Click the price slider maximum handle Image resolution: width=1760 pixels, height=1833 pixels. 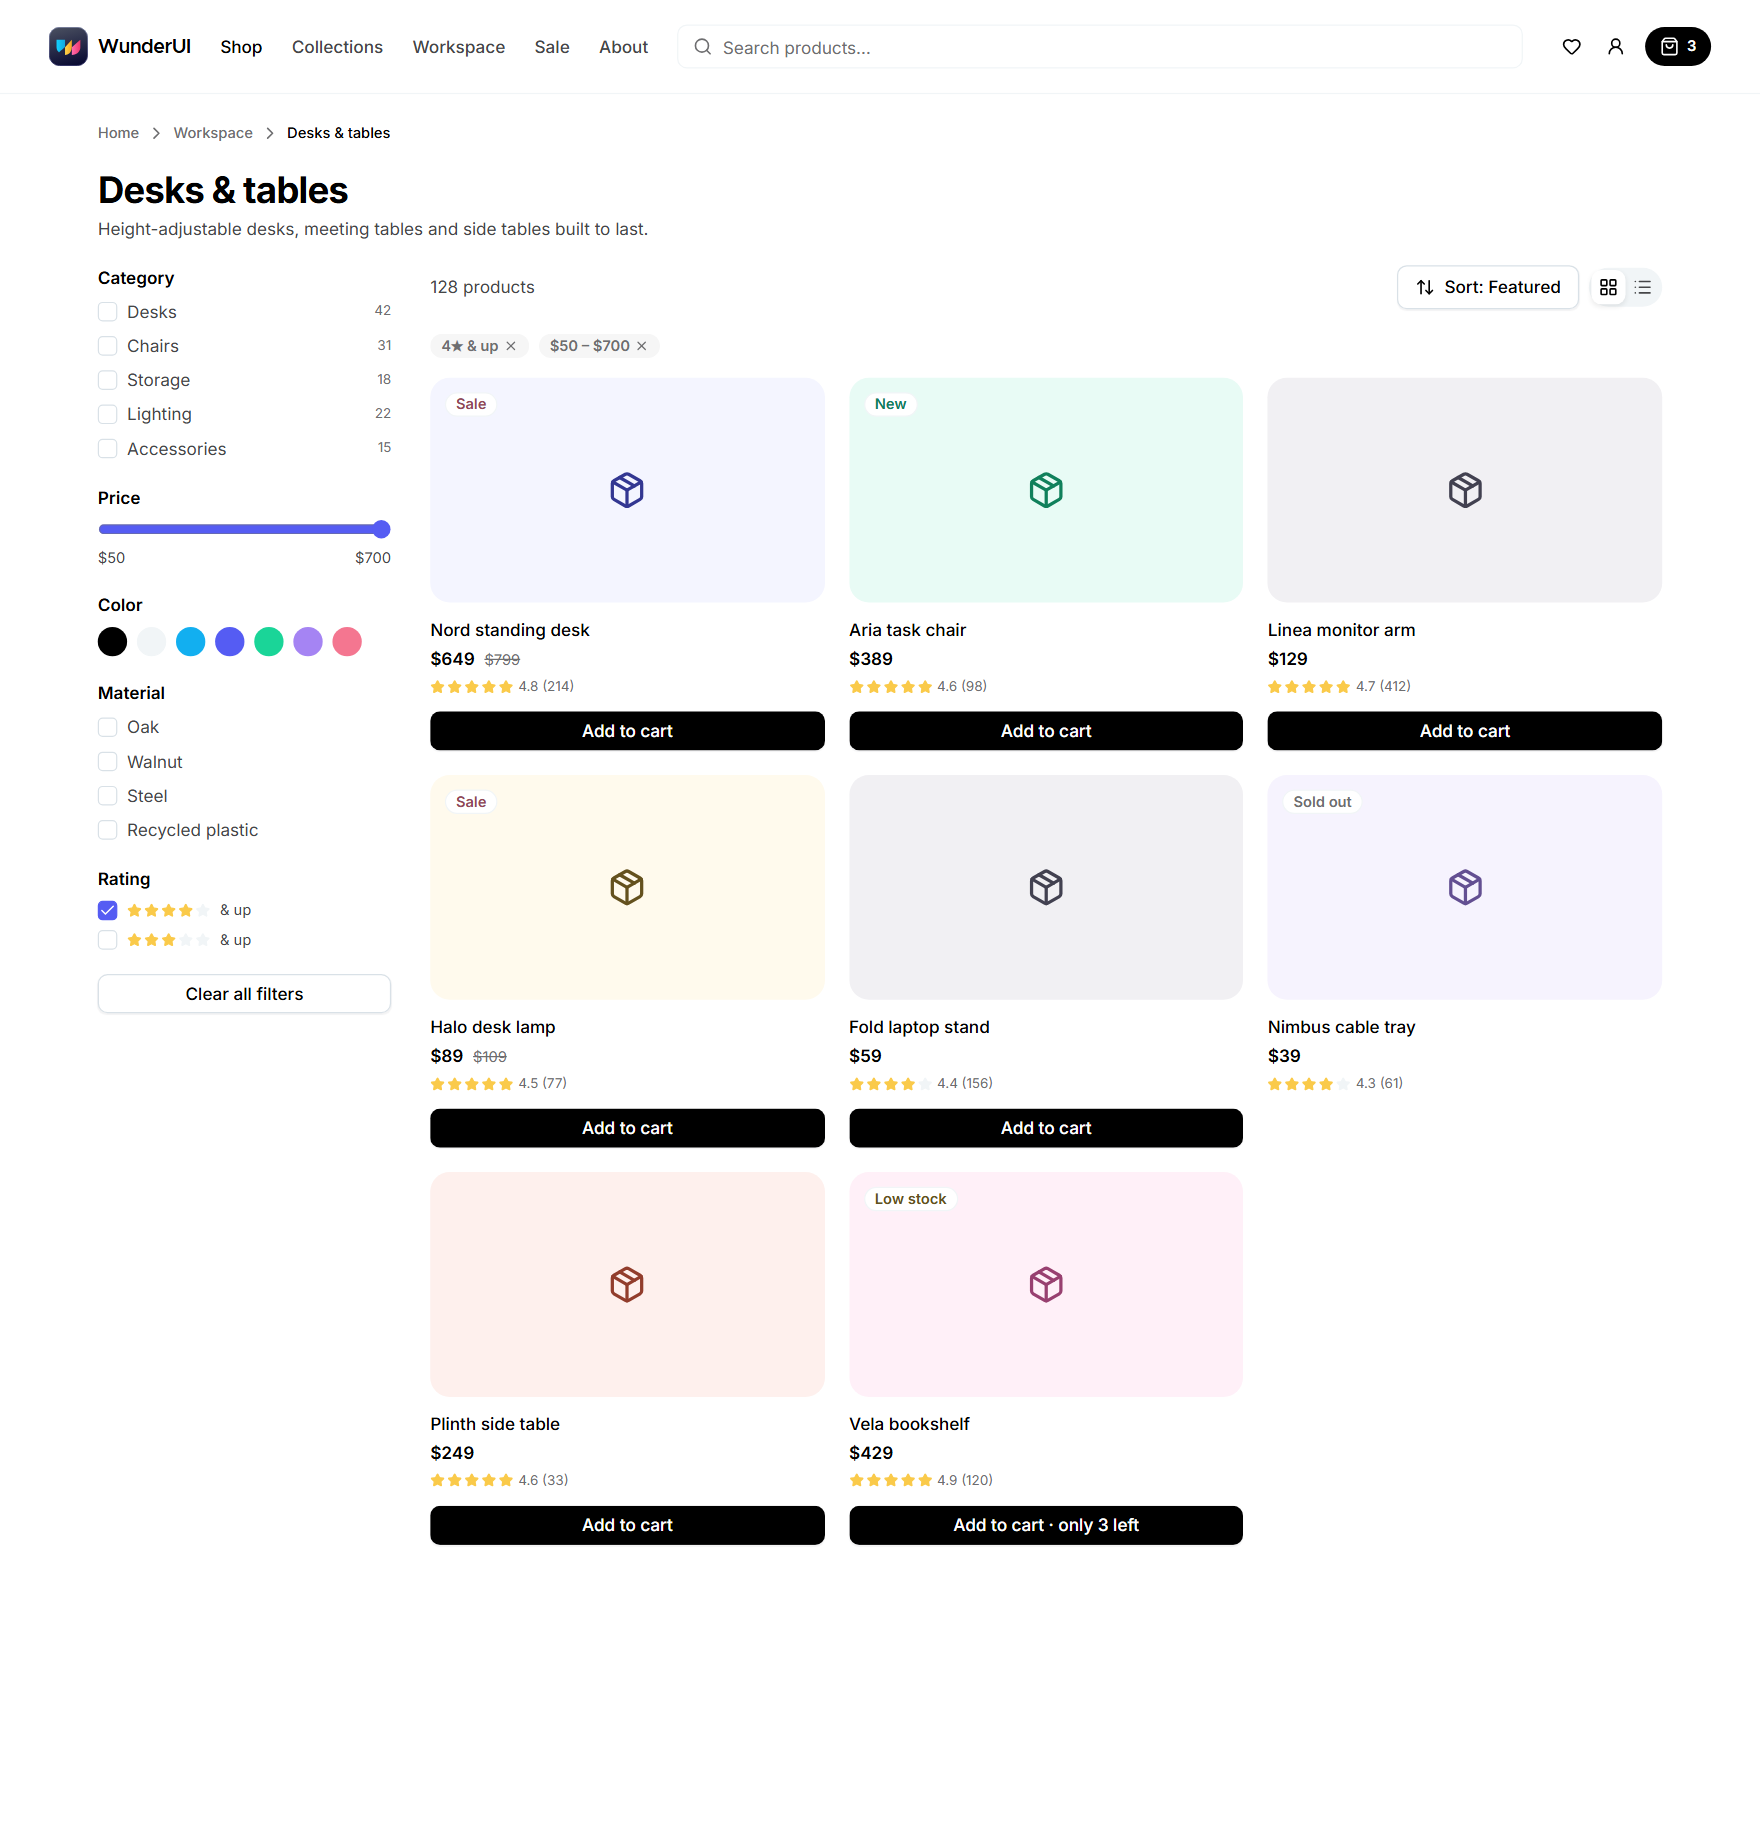tap(381, 529)
